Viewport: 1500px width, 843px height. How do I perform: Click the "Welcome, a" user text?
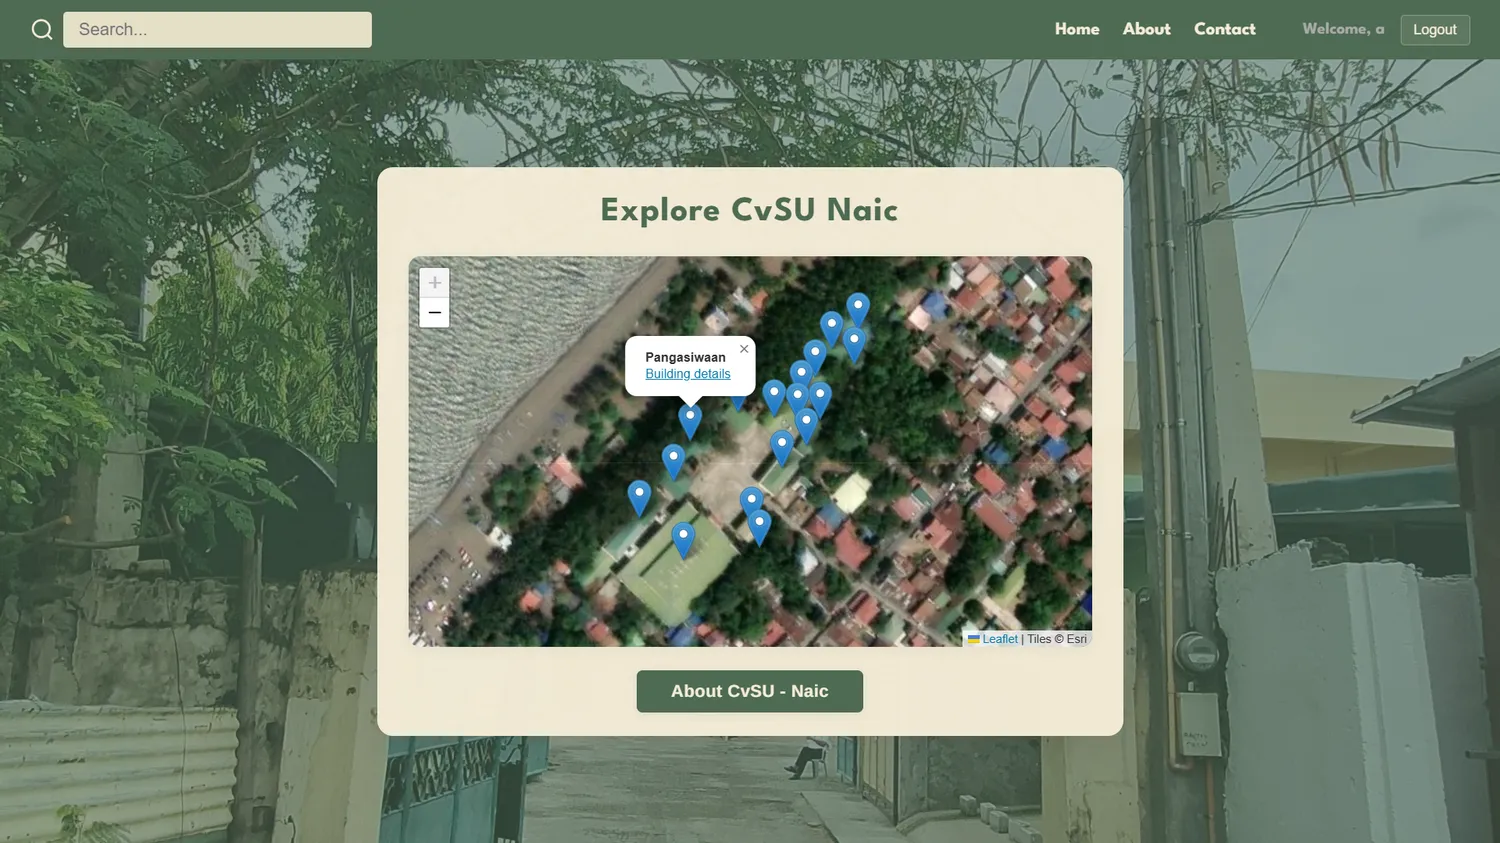(x=1343, y=29)
